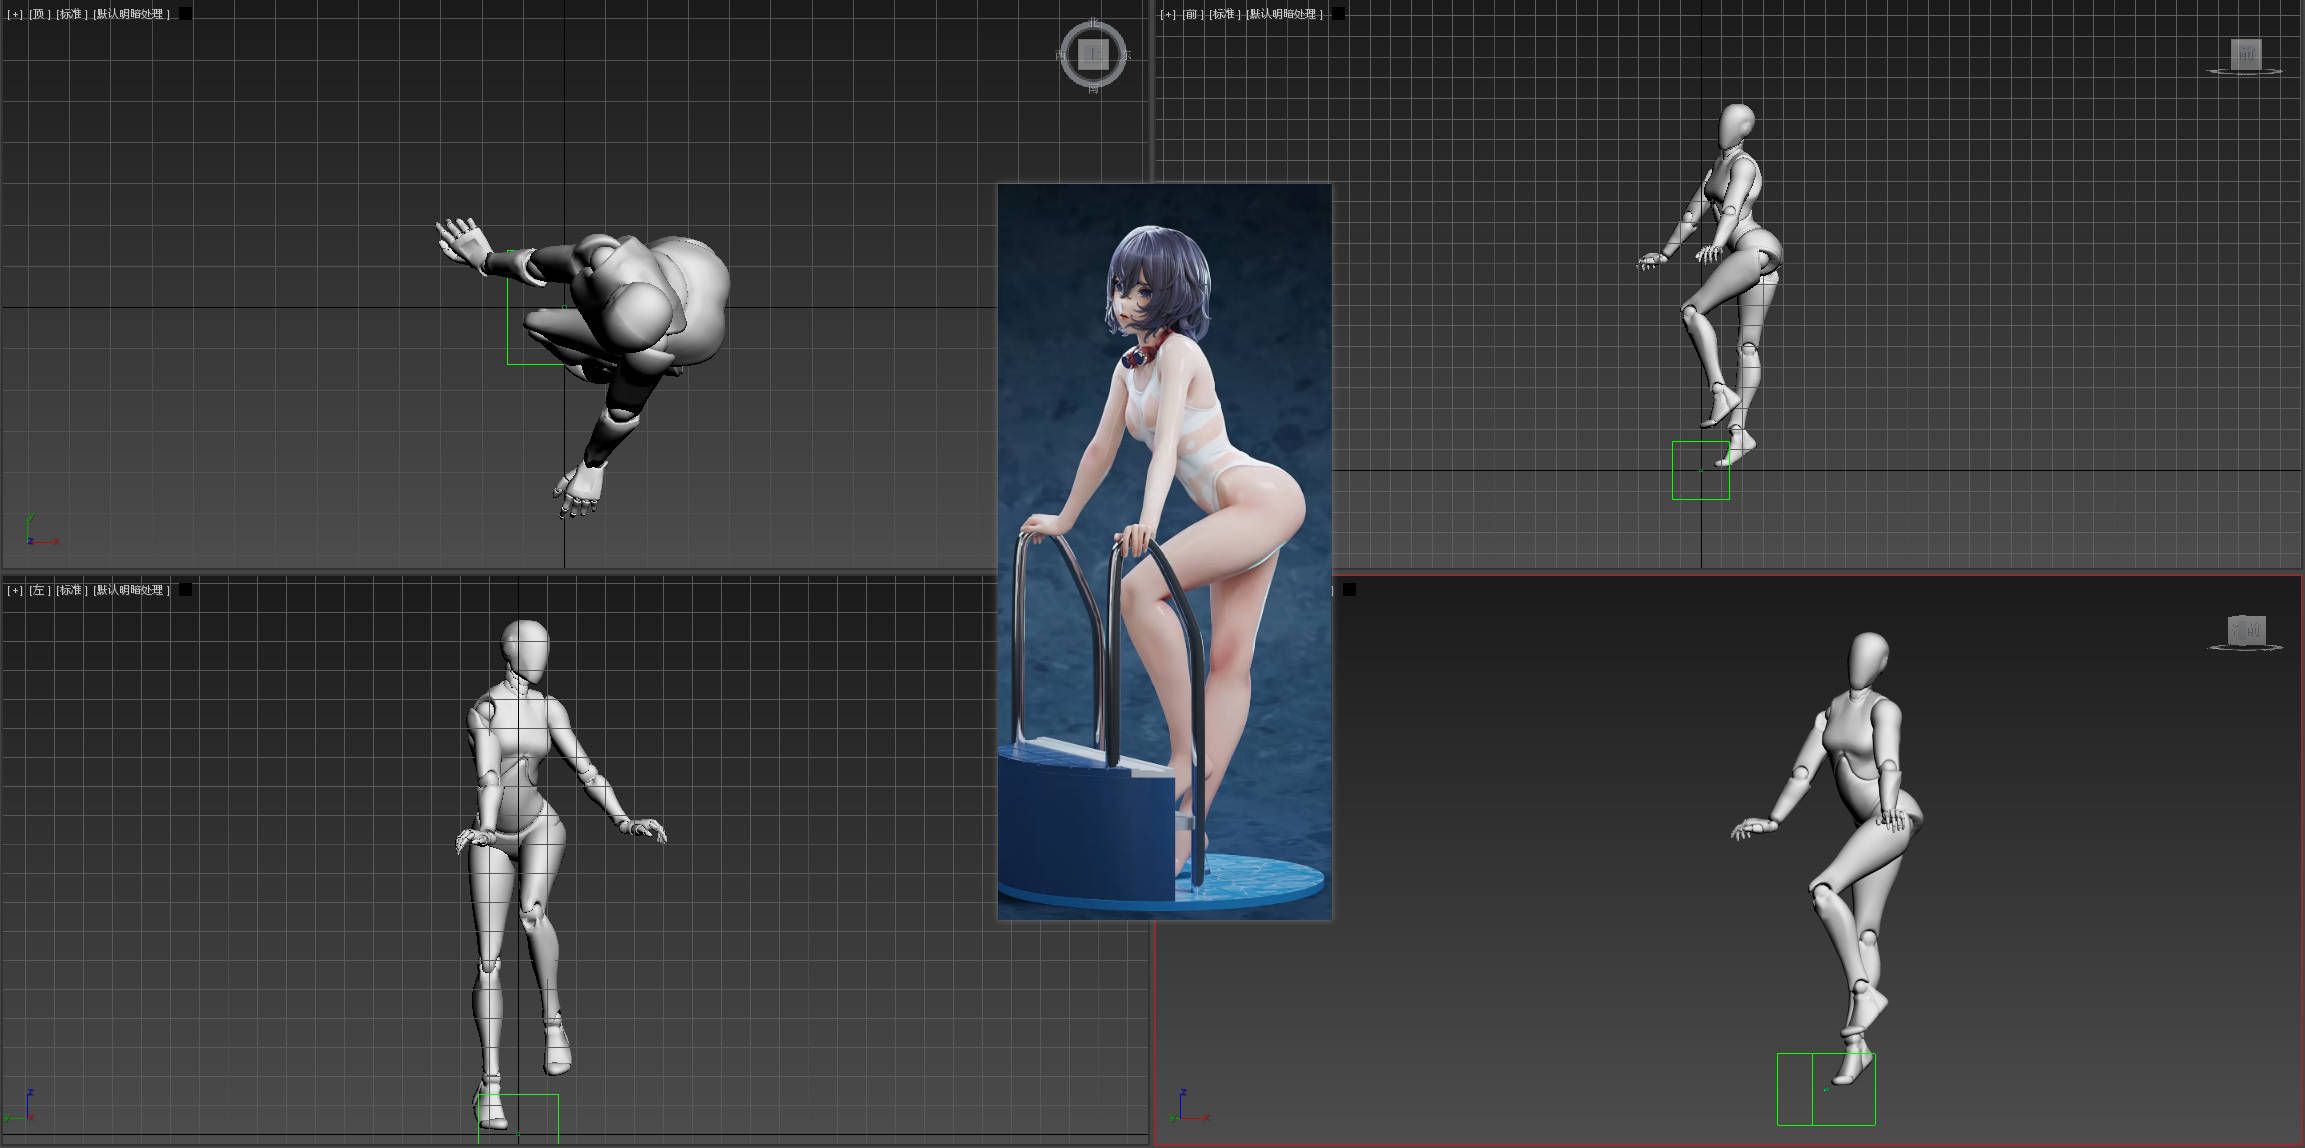
Task: Click the ViewCube in the perspective viewport
Action: click(2246, 631)
